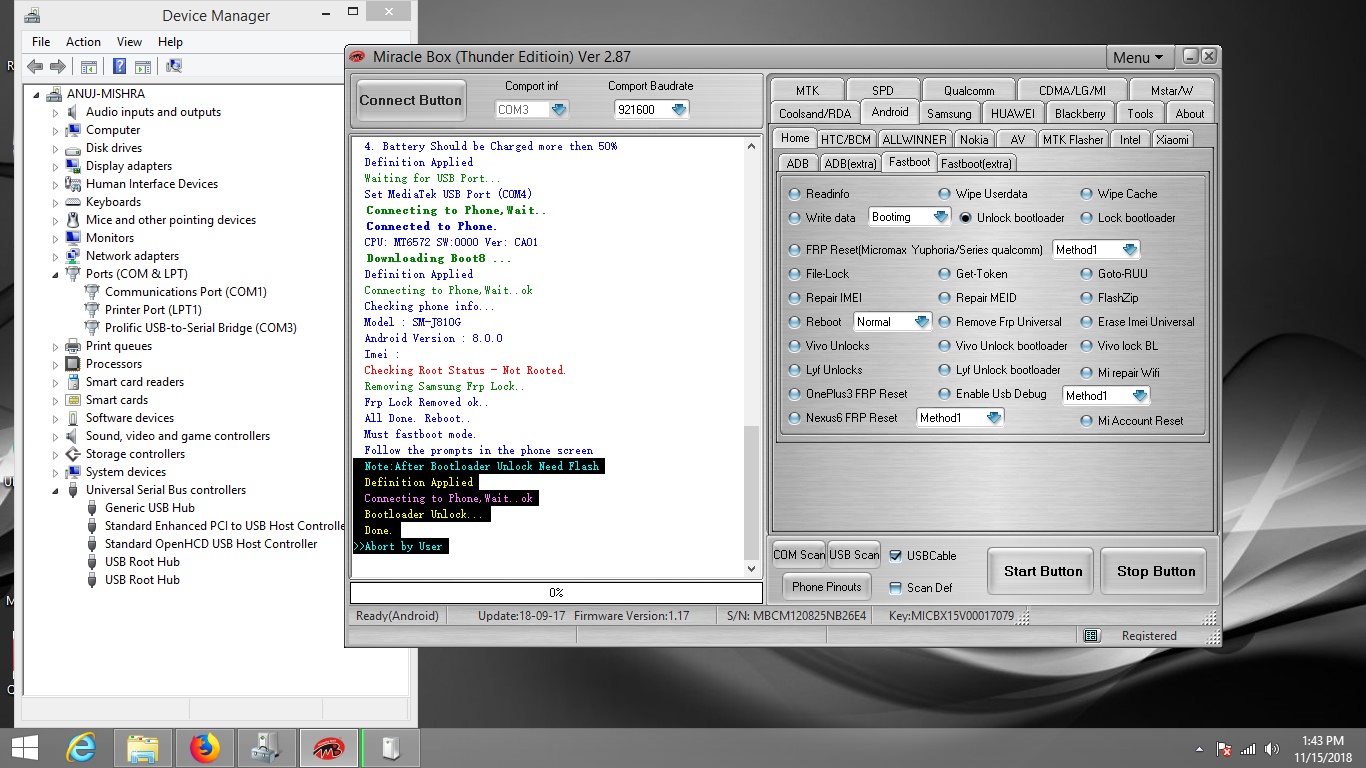Click volume icon in system tray
Image resolution: width=1366 pixels, height=768 pixels.
[x=1272, y=749]
